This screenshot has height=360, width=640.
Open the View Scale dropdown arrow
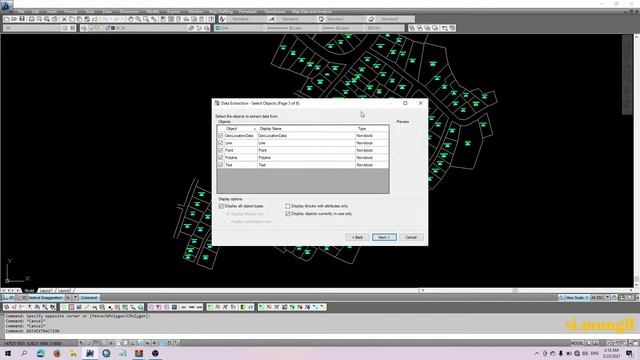[x=607, y=298]
